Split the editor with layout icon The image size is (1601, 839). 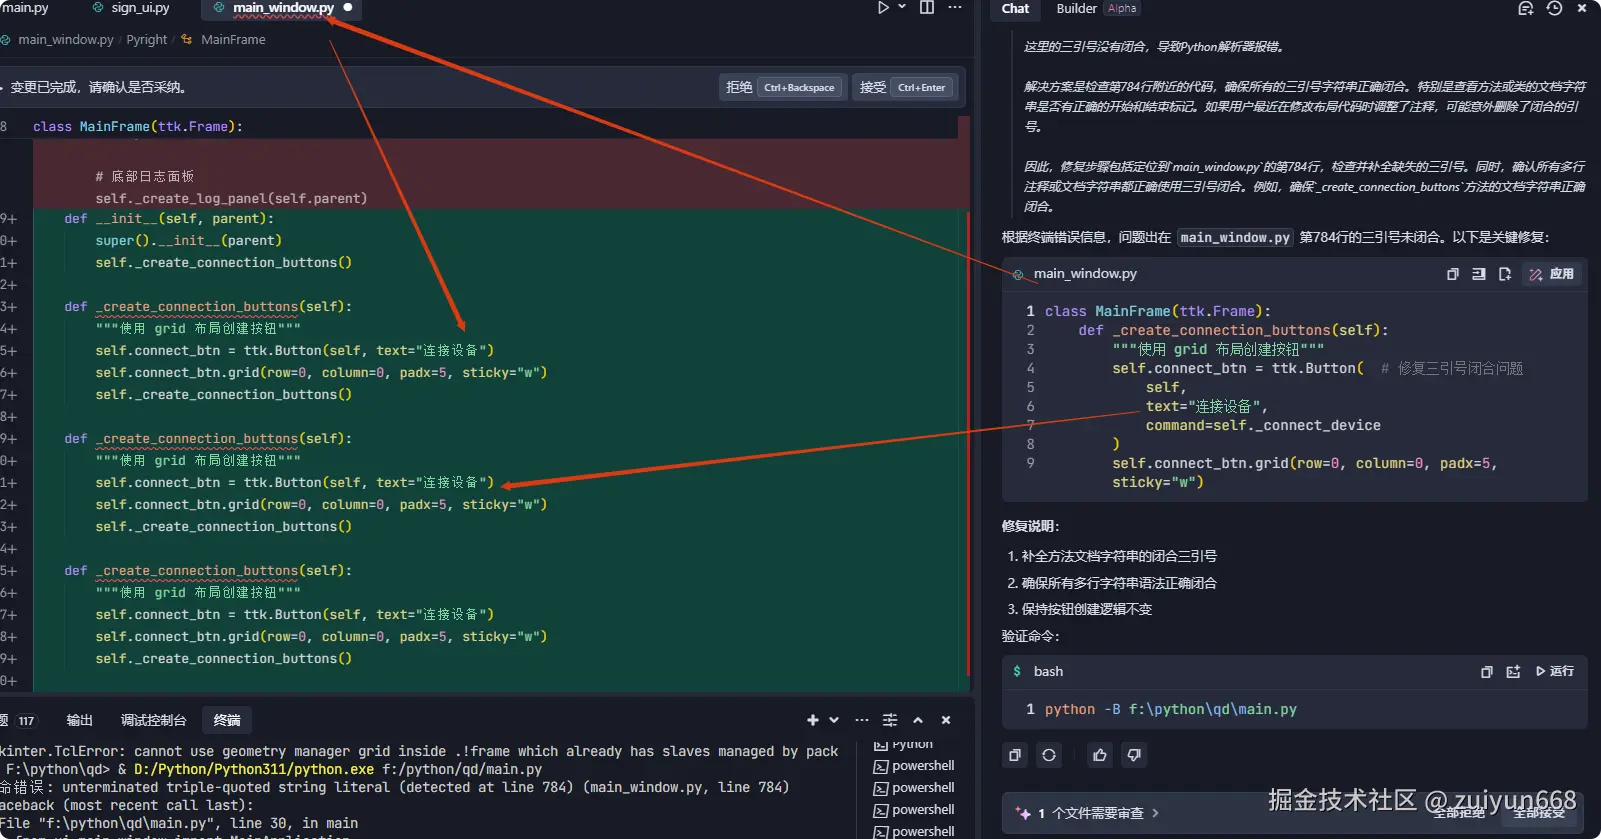927,8
